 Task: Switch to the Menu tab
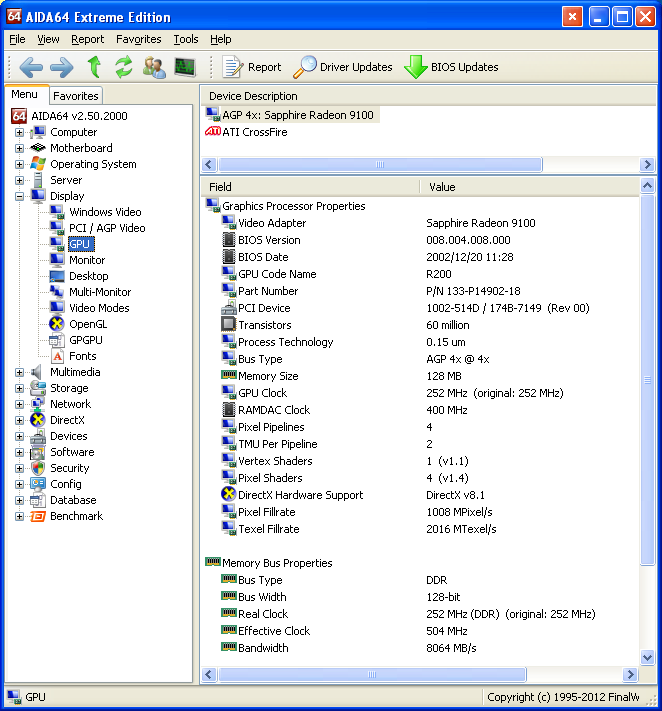24,94
